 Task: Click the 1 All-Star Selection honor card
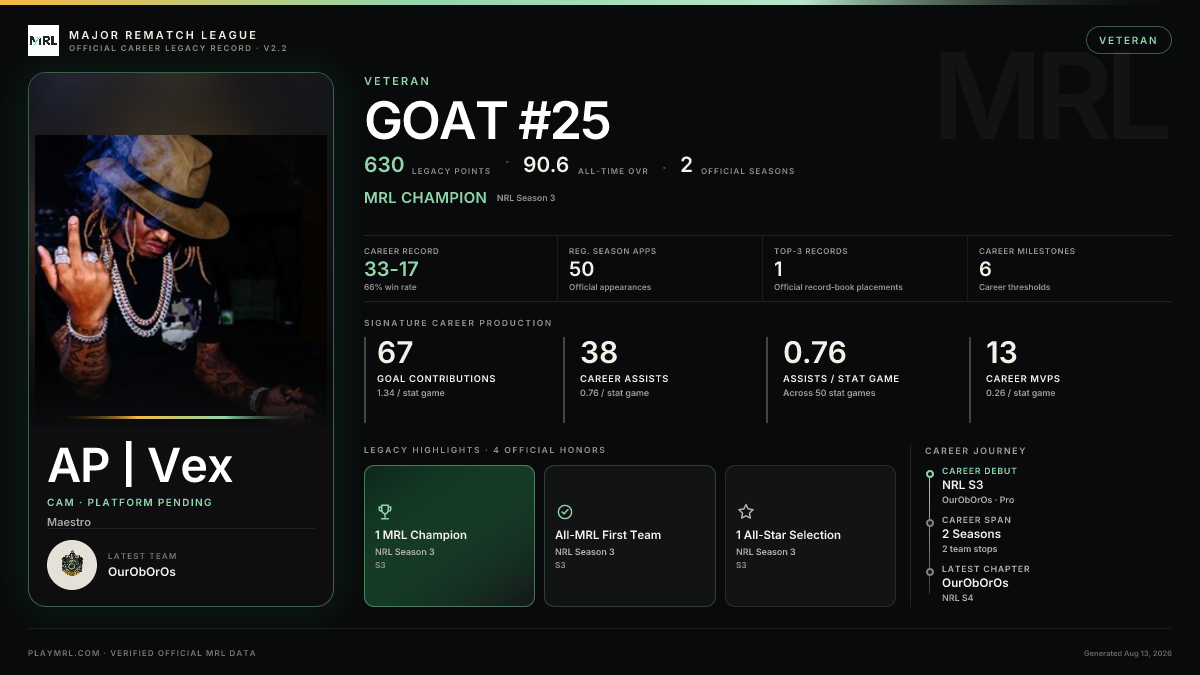[810, 536]
